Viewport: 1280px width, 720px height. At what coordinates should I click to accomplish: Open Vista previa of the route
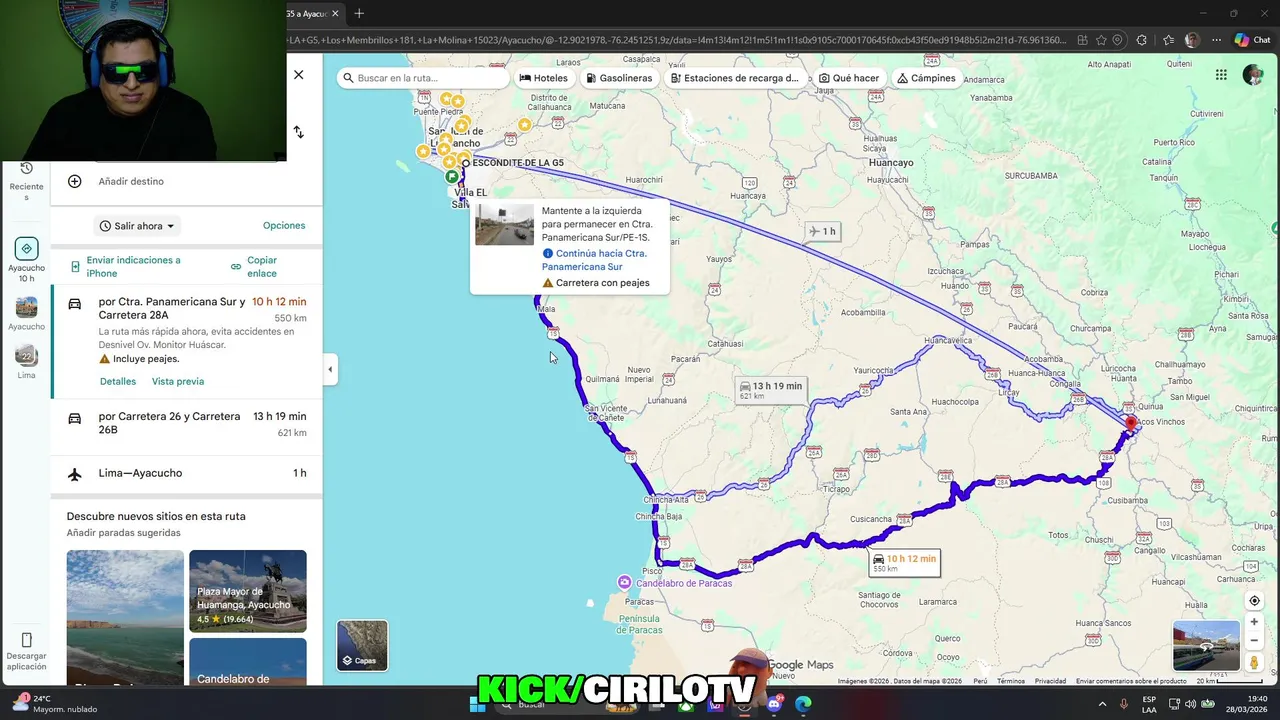[x=178, y=382]
